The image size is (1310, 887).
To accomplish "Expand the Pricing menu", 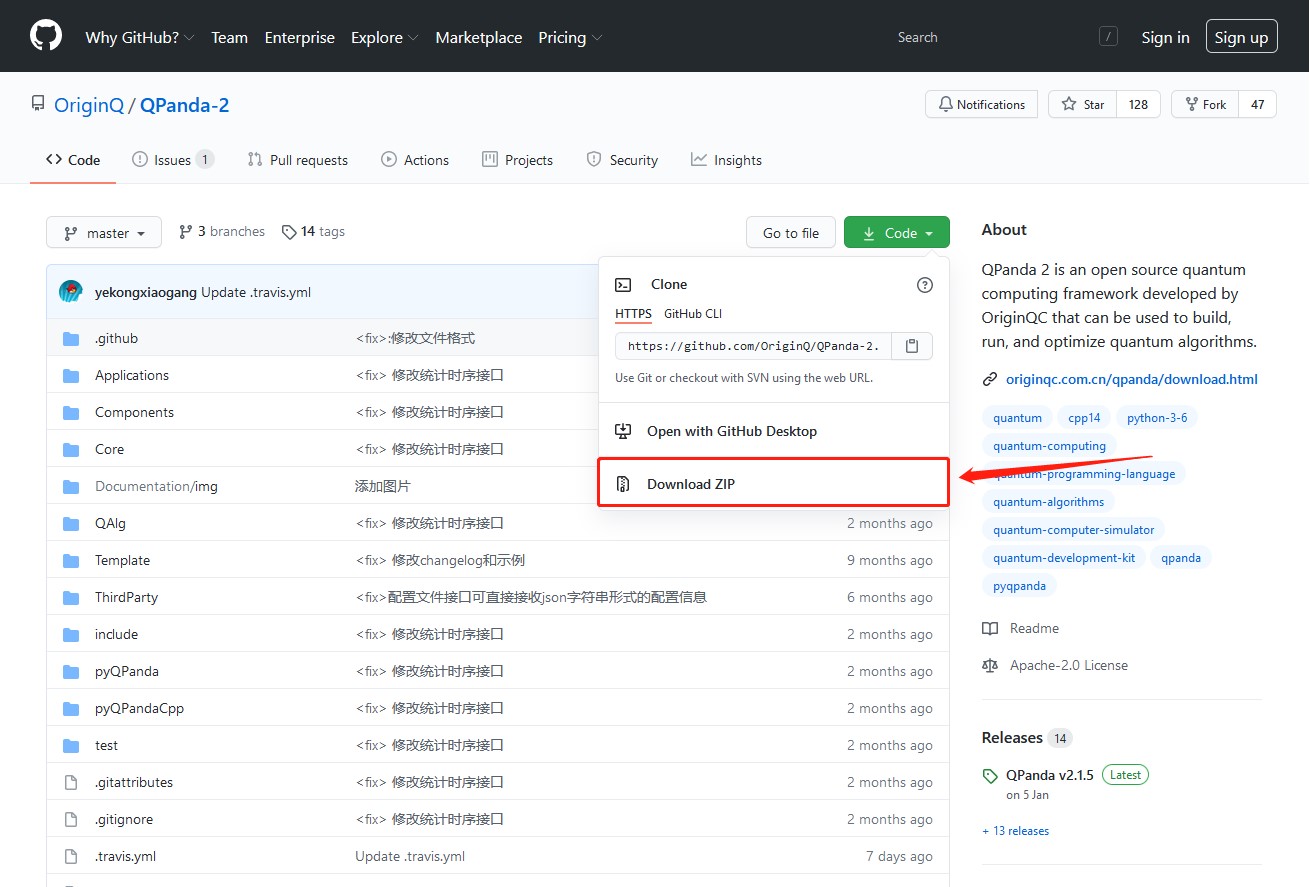I will pos(570,38).
